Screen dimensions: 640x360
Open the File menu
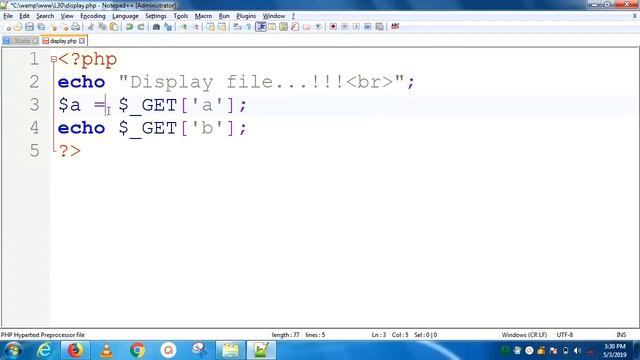coord(8,16)
